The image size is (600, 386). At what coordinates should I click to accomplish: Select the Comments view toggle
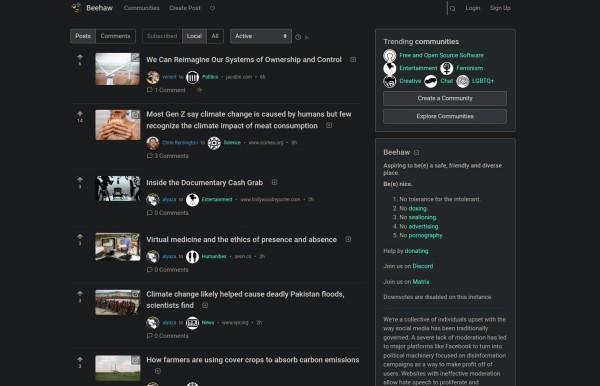pos(115,36)
